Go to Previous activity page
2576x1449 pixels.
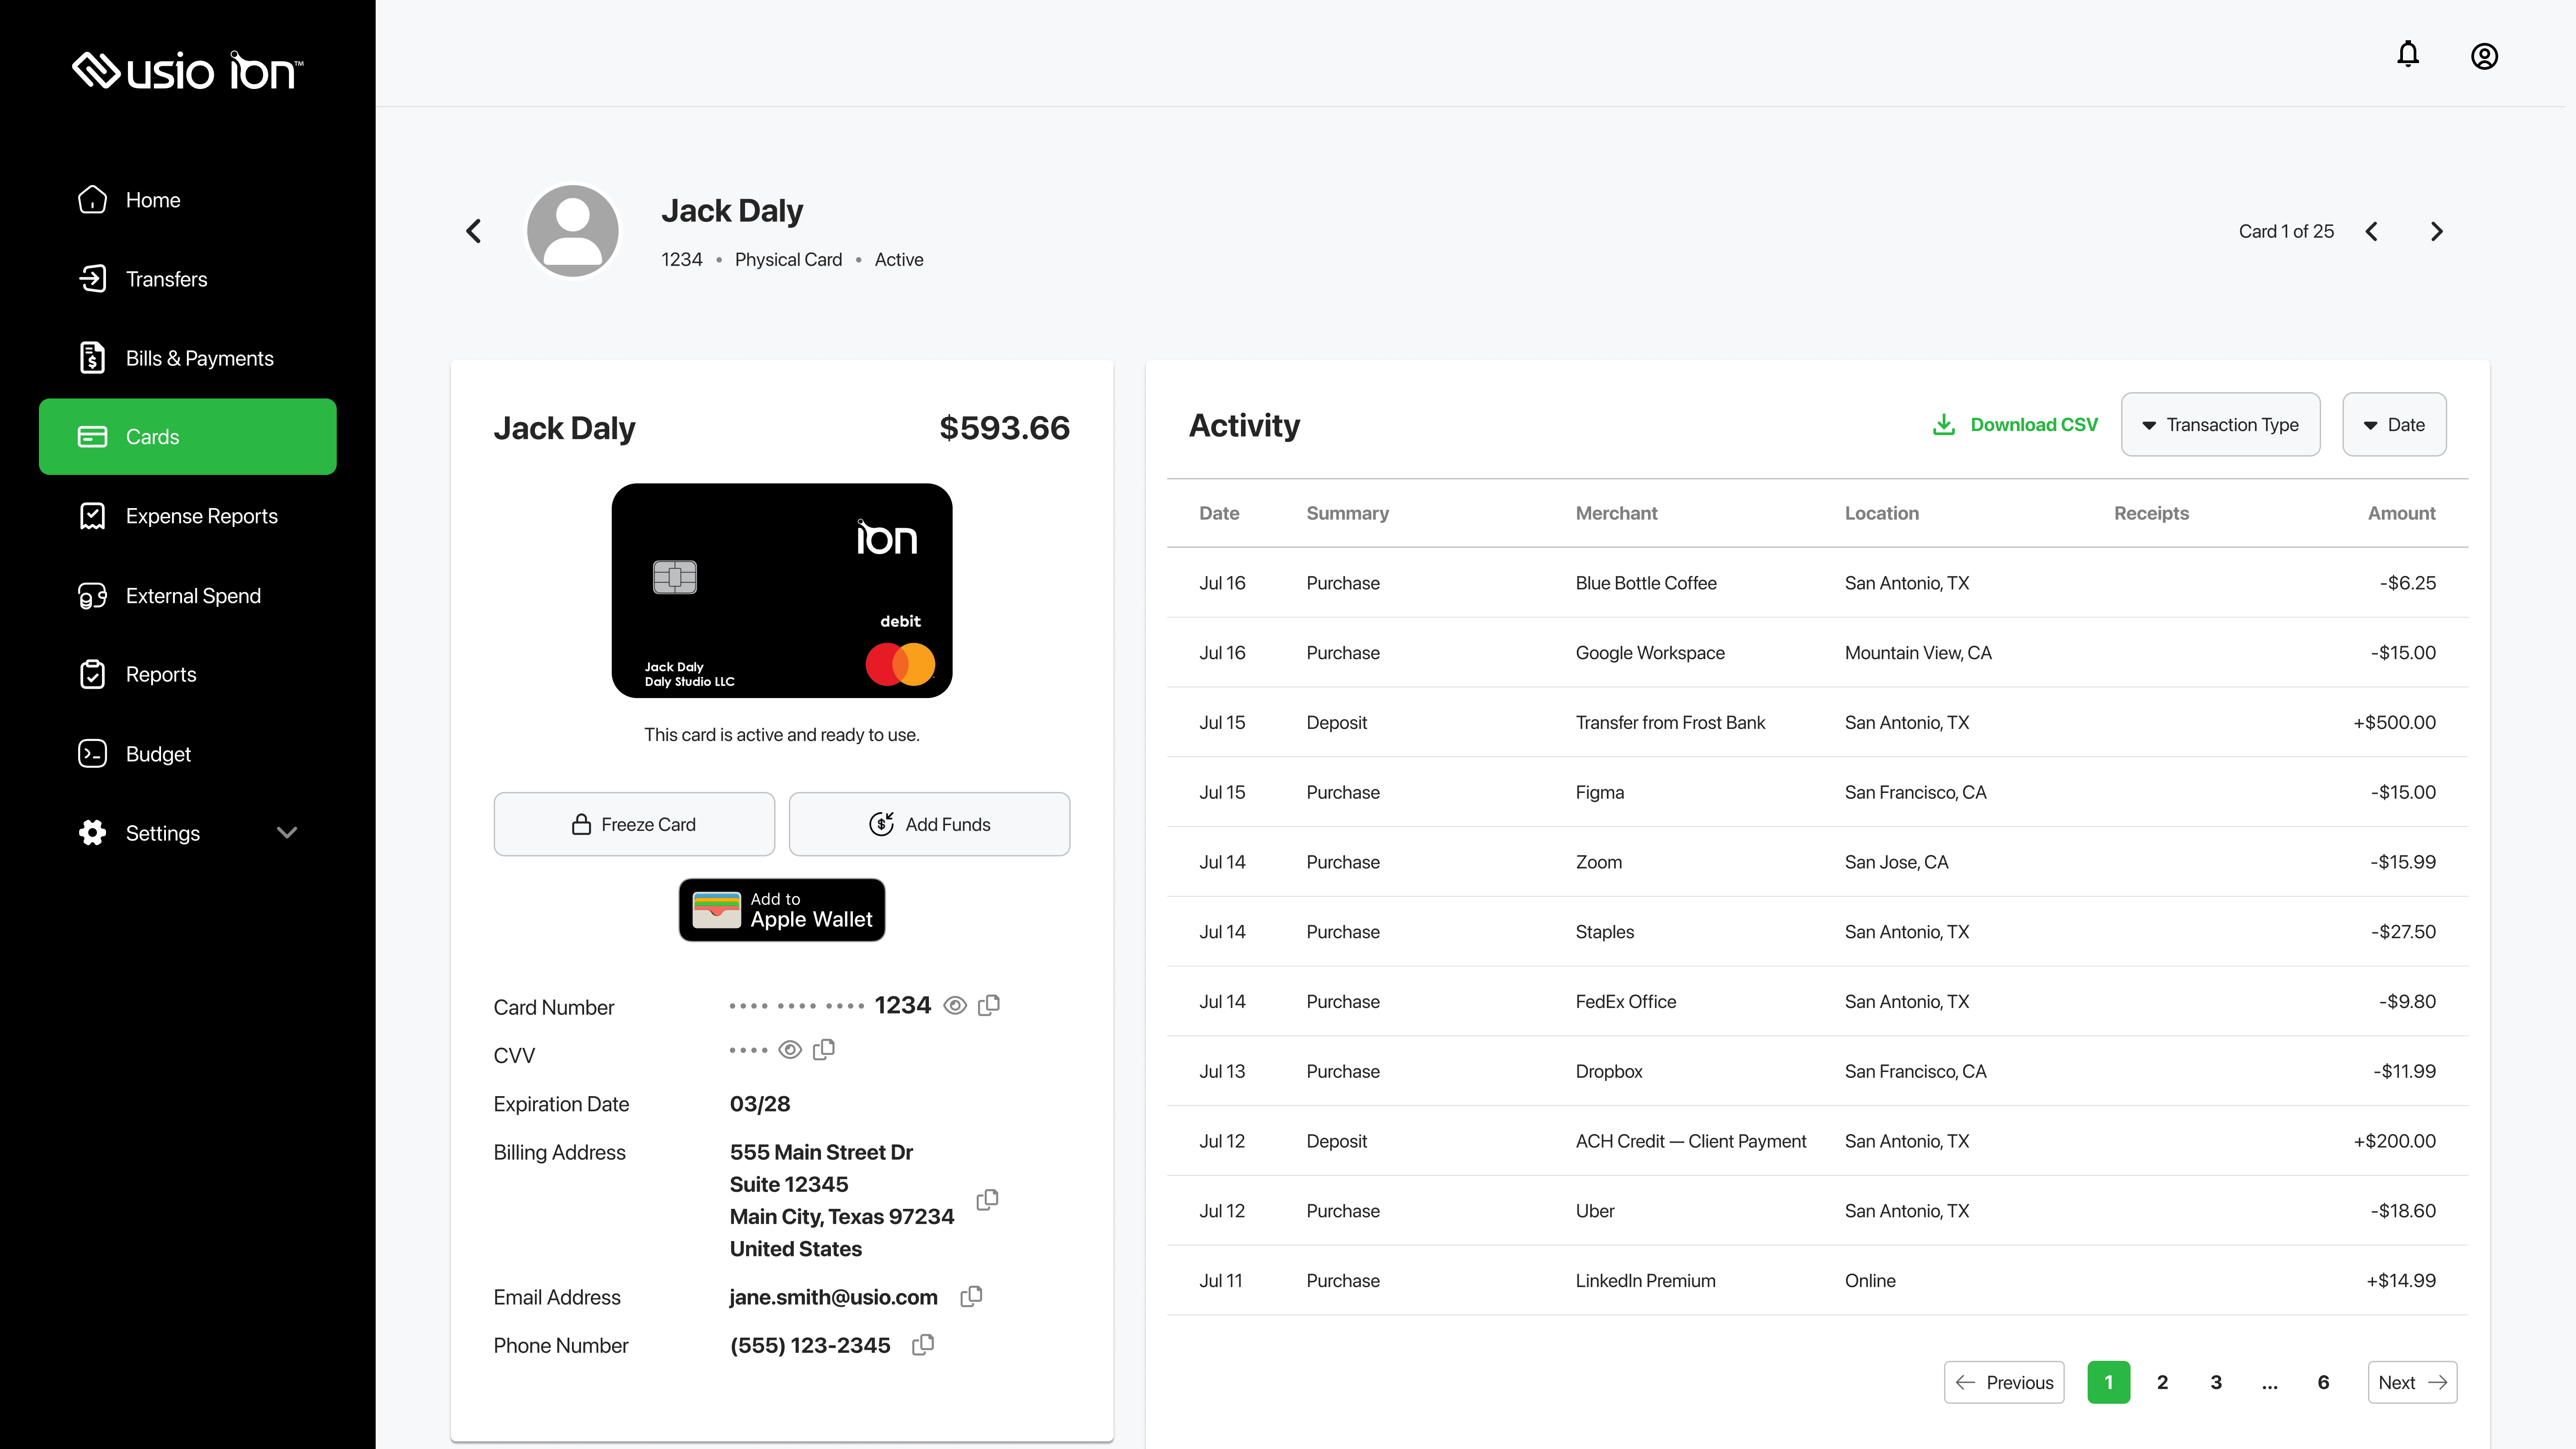point(2004,1383)
